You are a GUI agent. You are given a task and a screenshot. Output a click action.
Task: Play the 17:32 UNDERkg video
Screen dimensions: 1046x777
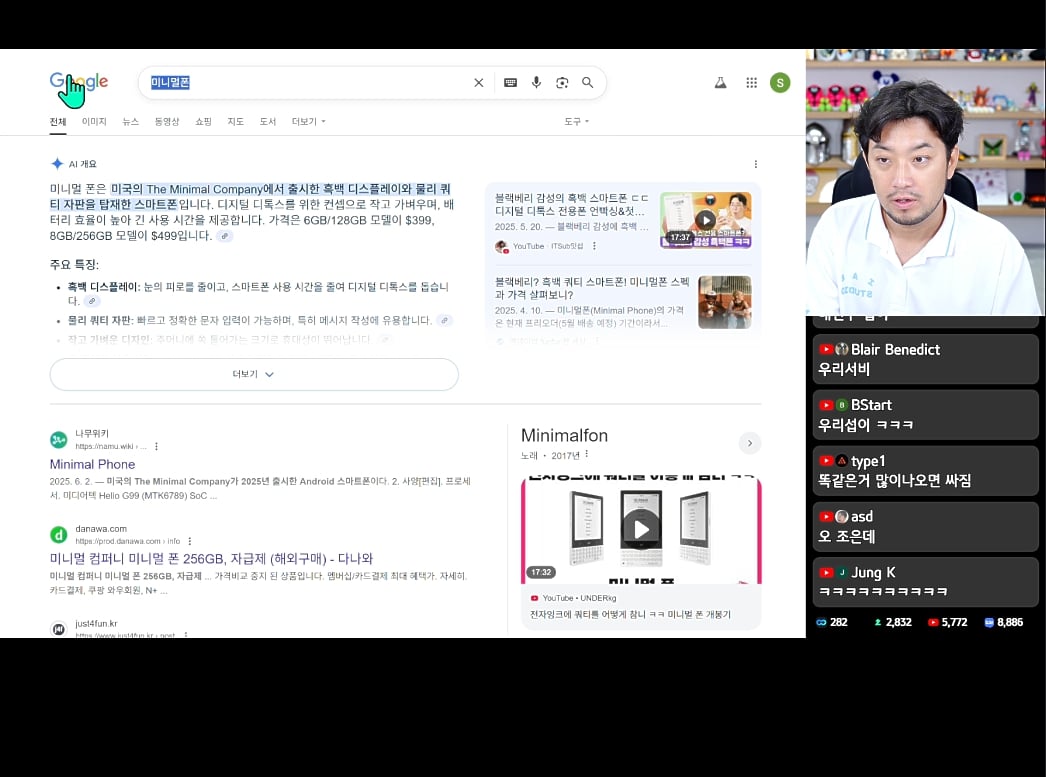641,530
